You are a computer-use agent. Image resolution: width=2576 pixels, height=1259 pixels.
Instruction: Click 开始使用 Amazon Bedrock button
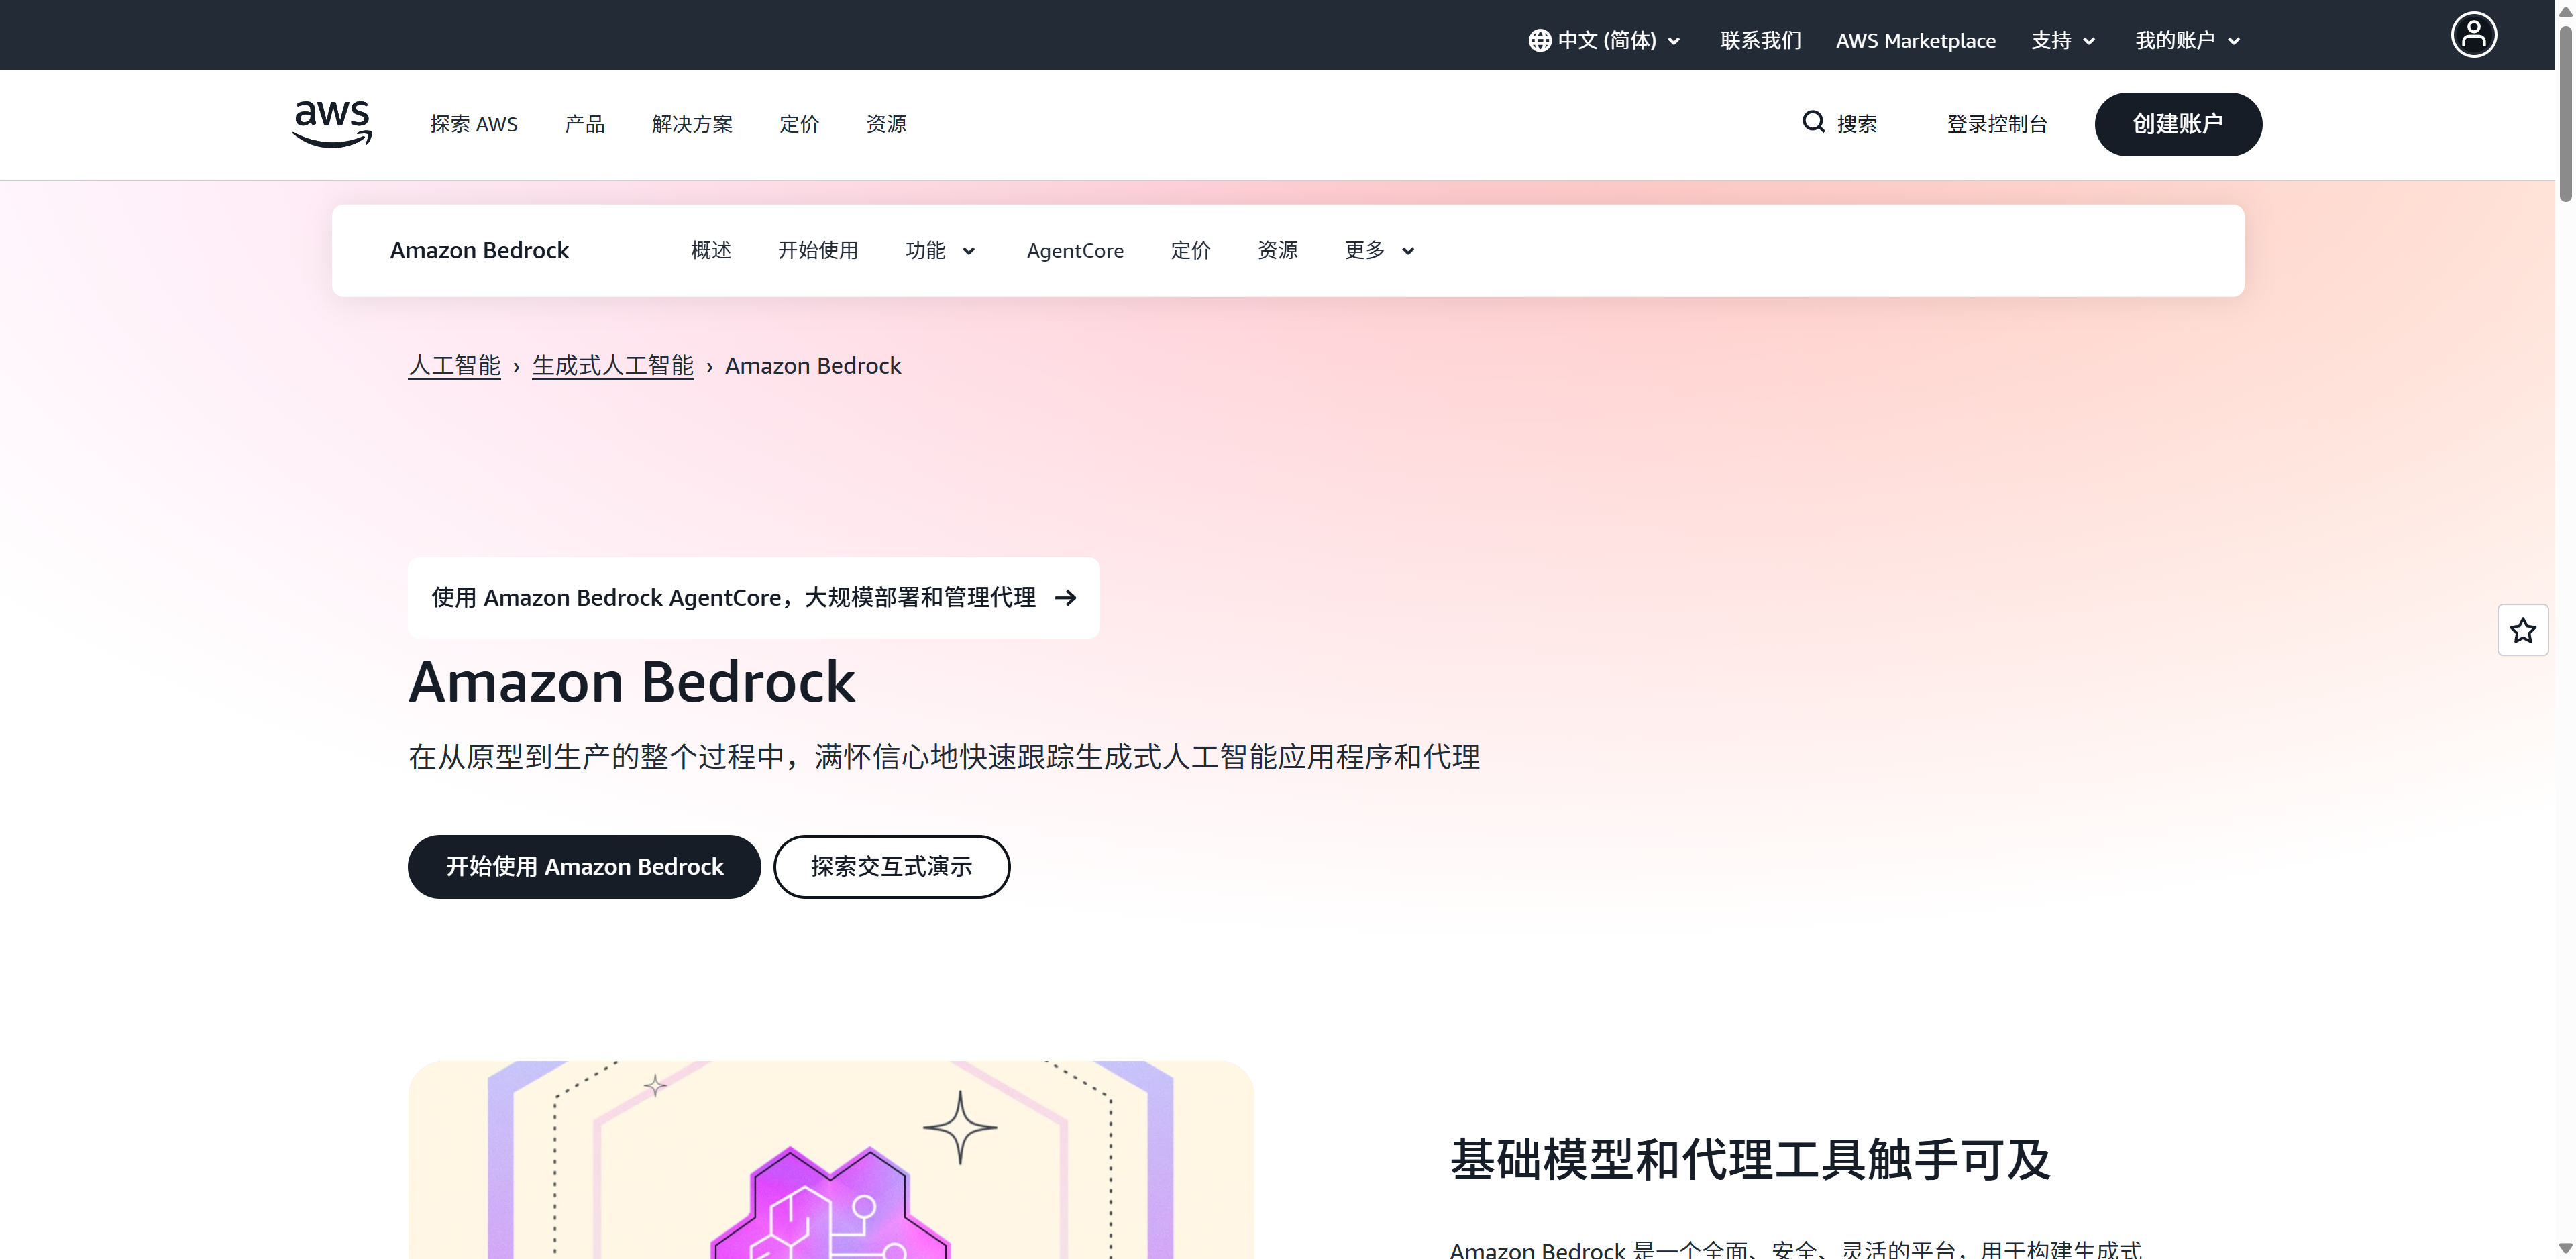584,866
